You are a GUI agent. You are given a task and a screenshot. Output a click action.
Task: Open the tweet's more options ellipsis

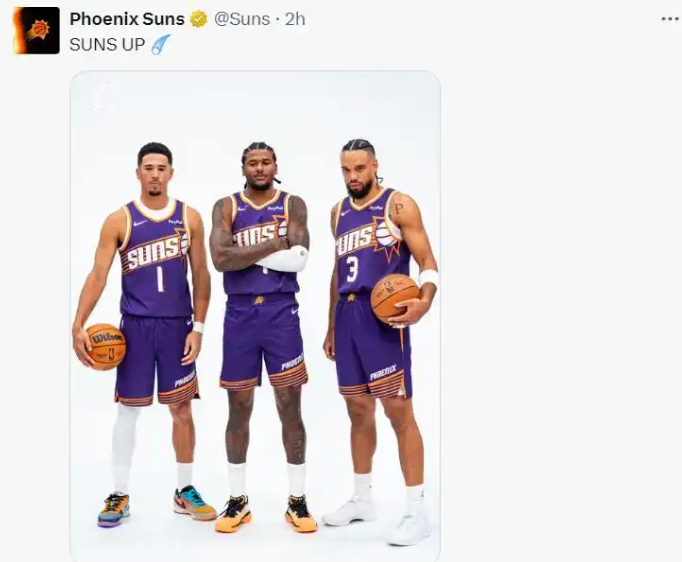click(x=669, y=19)
